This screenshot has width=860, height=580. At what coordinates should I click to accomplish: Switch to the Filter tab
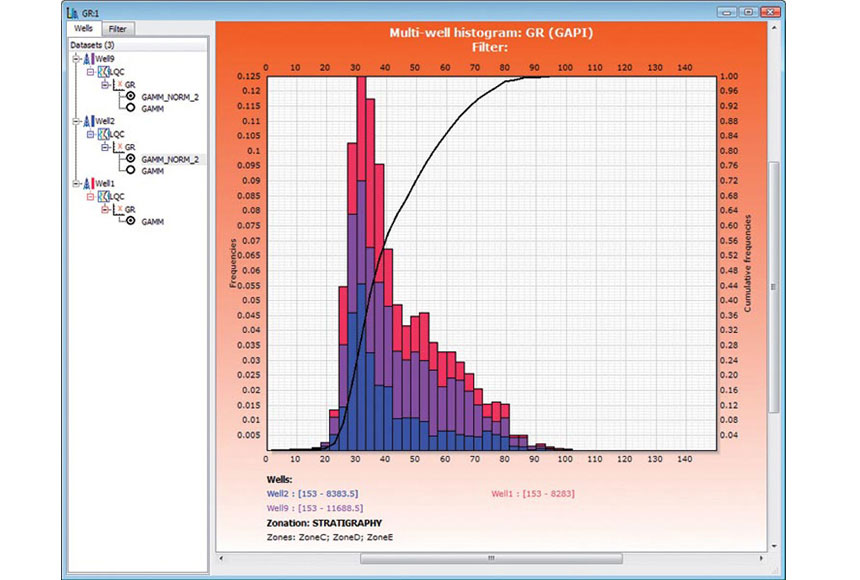[118, 28]
